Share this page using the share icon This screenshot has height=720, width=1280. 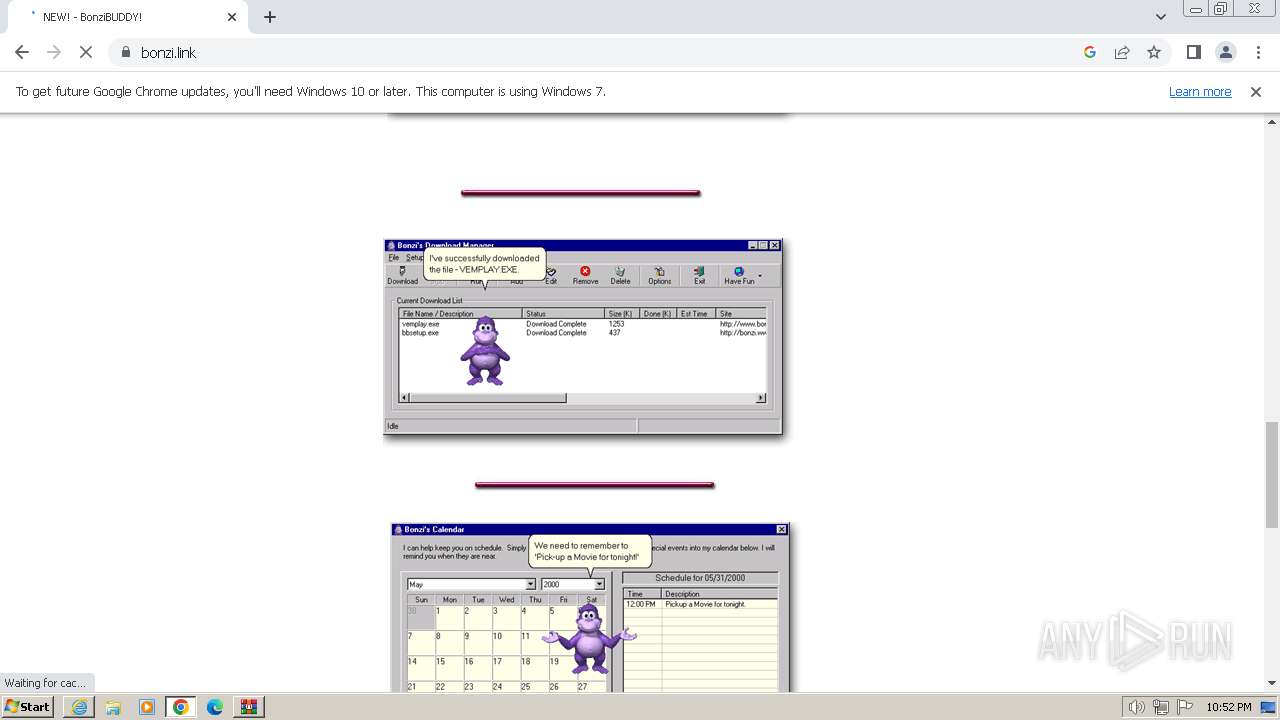tap(1122, 52)
